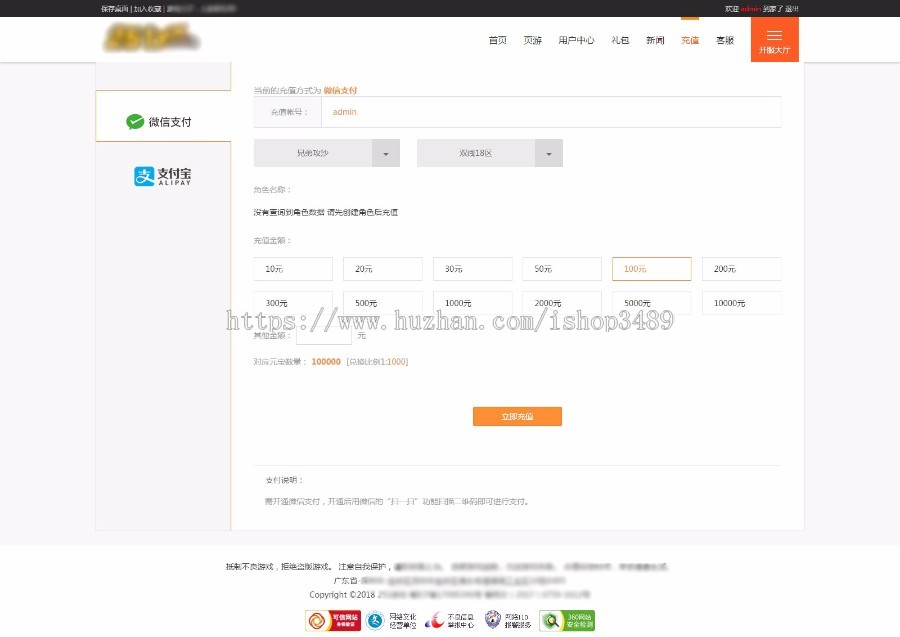Click the 其他金额 custom amount input field
Image resolution: width=900 pixels, height=637 pixels.
click(x=323, y=336)
